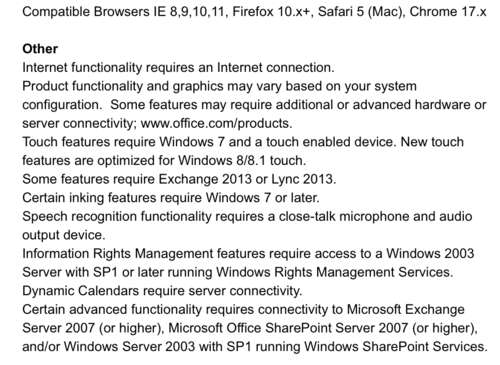This screenshot has width=500, height=365.
Task: Click the "Windows 8/8.1 touch" text
Action: click(241, 161)
